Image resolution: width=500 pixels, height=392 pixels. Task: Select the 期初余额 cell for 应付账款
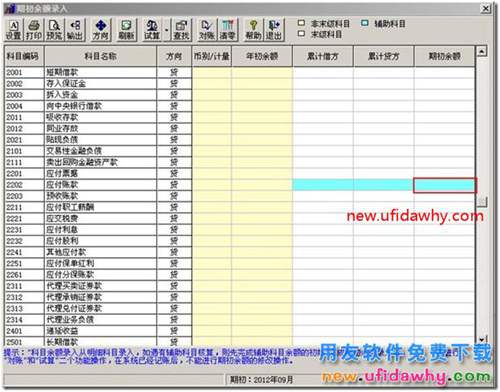point(445,185)
